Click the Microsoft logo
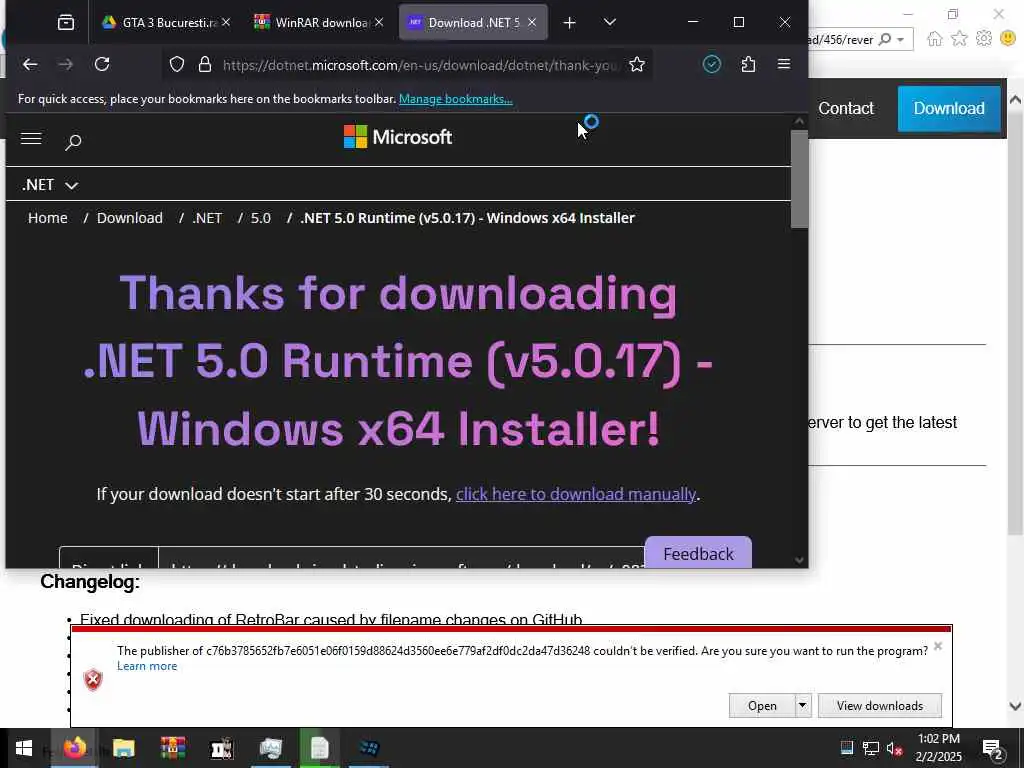Screen dimensions: 1024x768 pyautogui.click(x=398, y=137)
